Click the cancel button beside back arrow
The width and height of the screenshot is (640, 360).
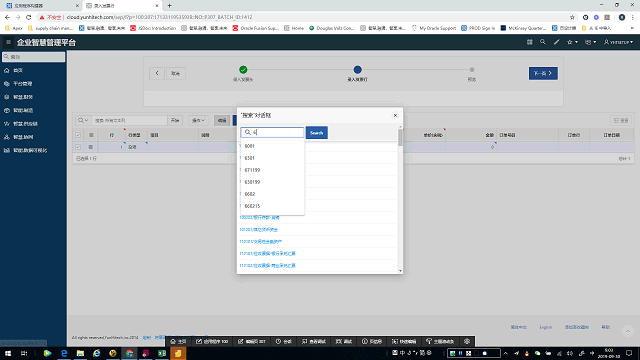click(176, 73)
